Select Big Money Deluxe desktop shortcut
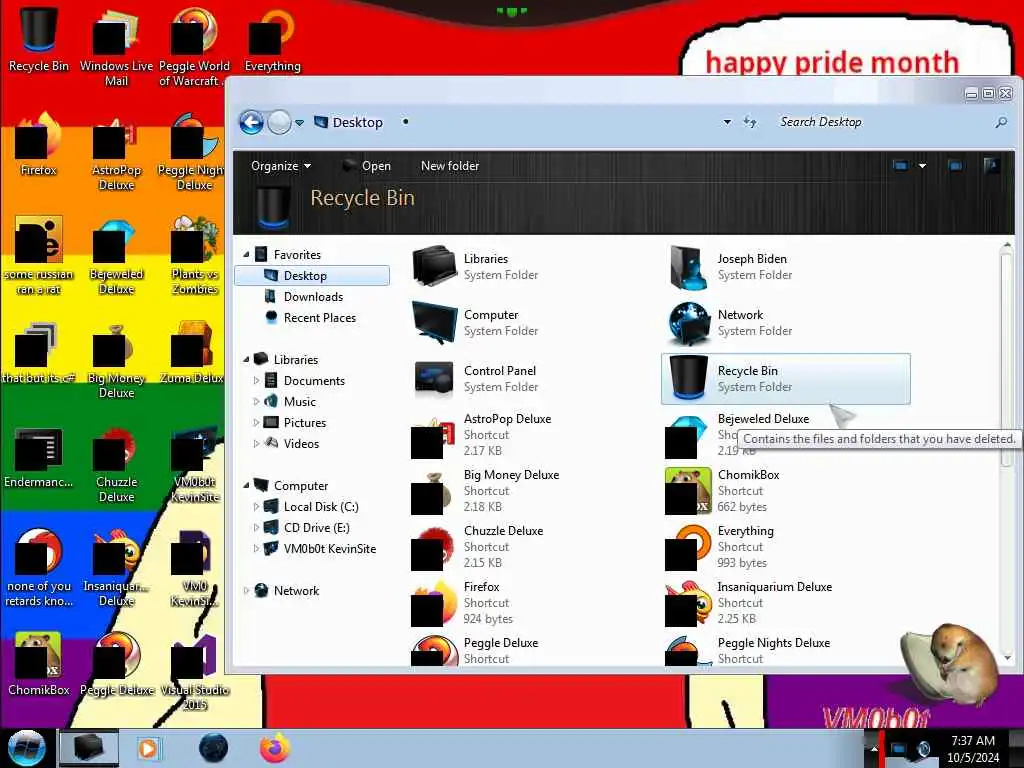 click(116, 360)
